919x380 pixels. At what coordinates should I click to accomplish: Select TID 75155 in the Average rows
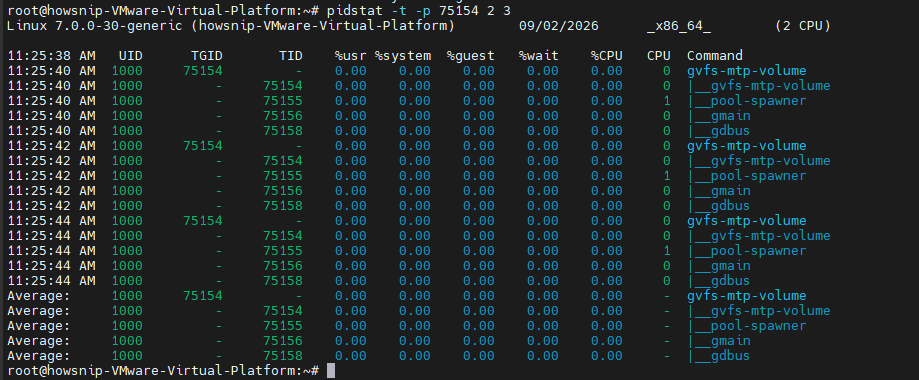pyautogui.click(x=283, y=326)
